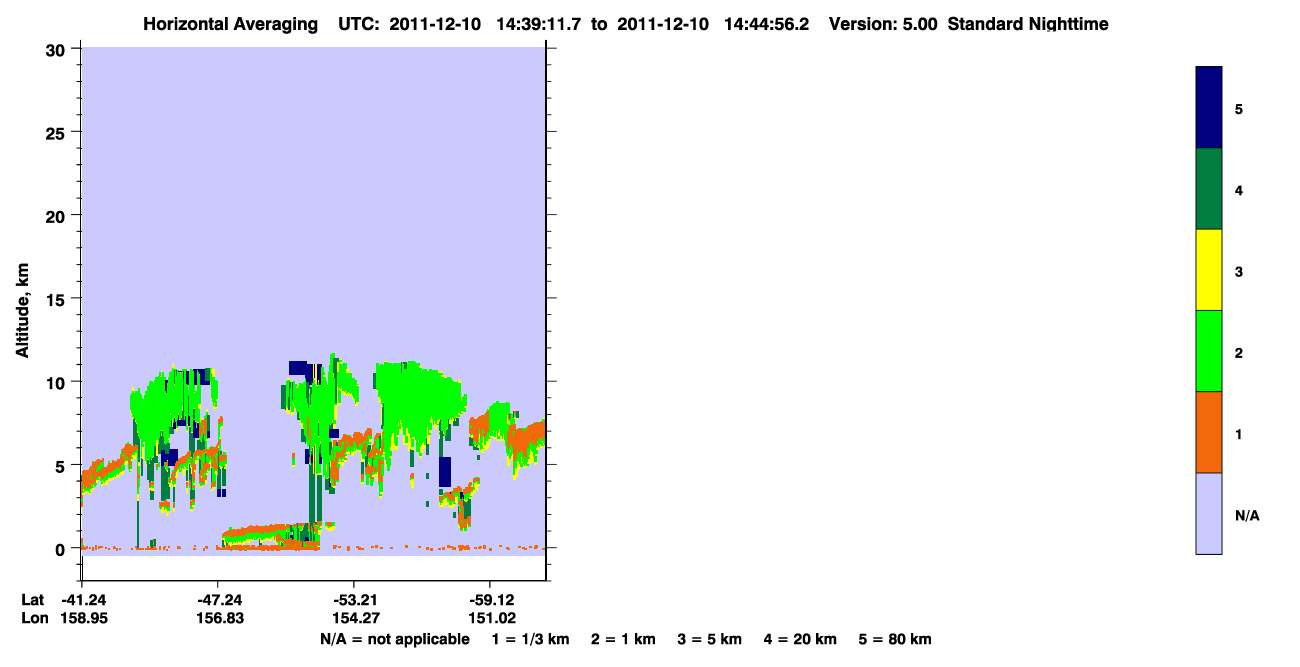Click the bright green color bar segment 2
The width and height of the screenshot is (1300, 667).
[x=1209, y=351]
